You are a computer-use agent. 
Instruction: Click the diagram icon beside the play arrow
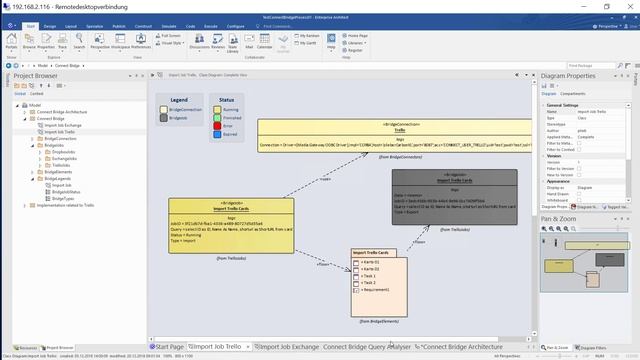coord(160,75)
